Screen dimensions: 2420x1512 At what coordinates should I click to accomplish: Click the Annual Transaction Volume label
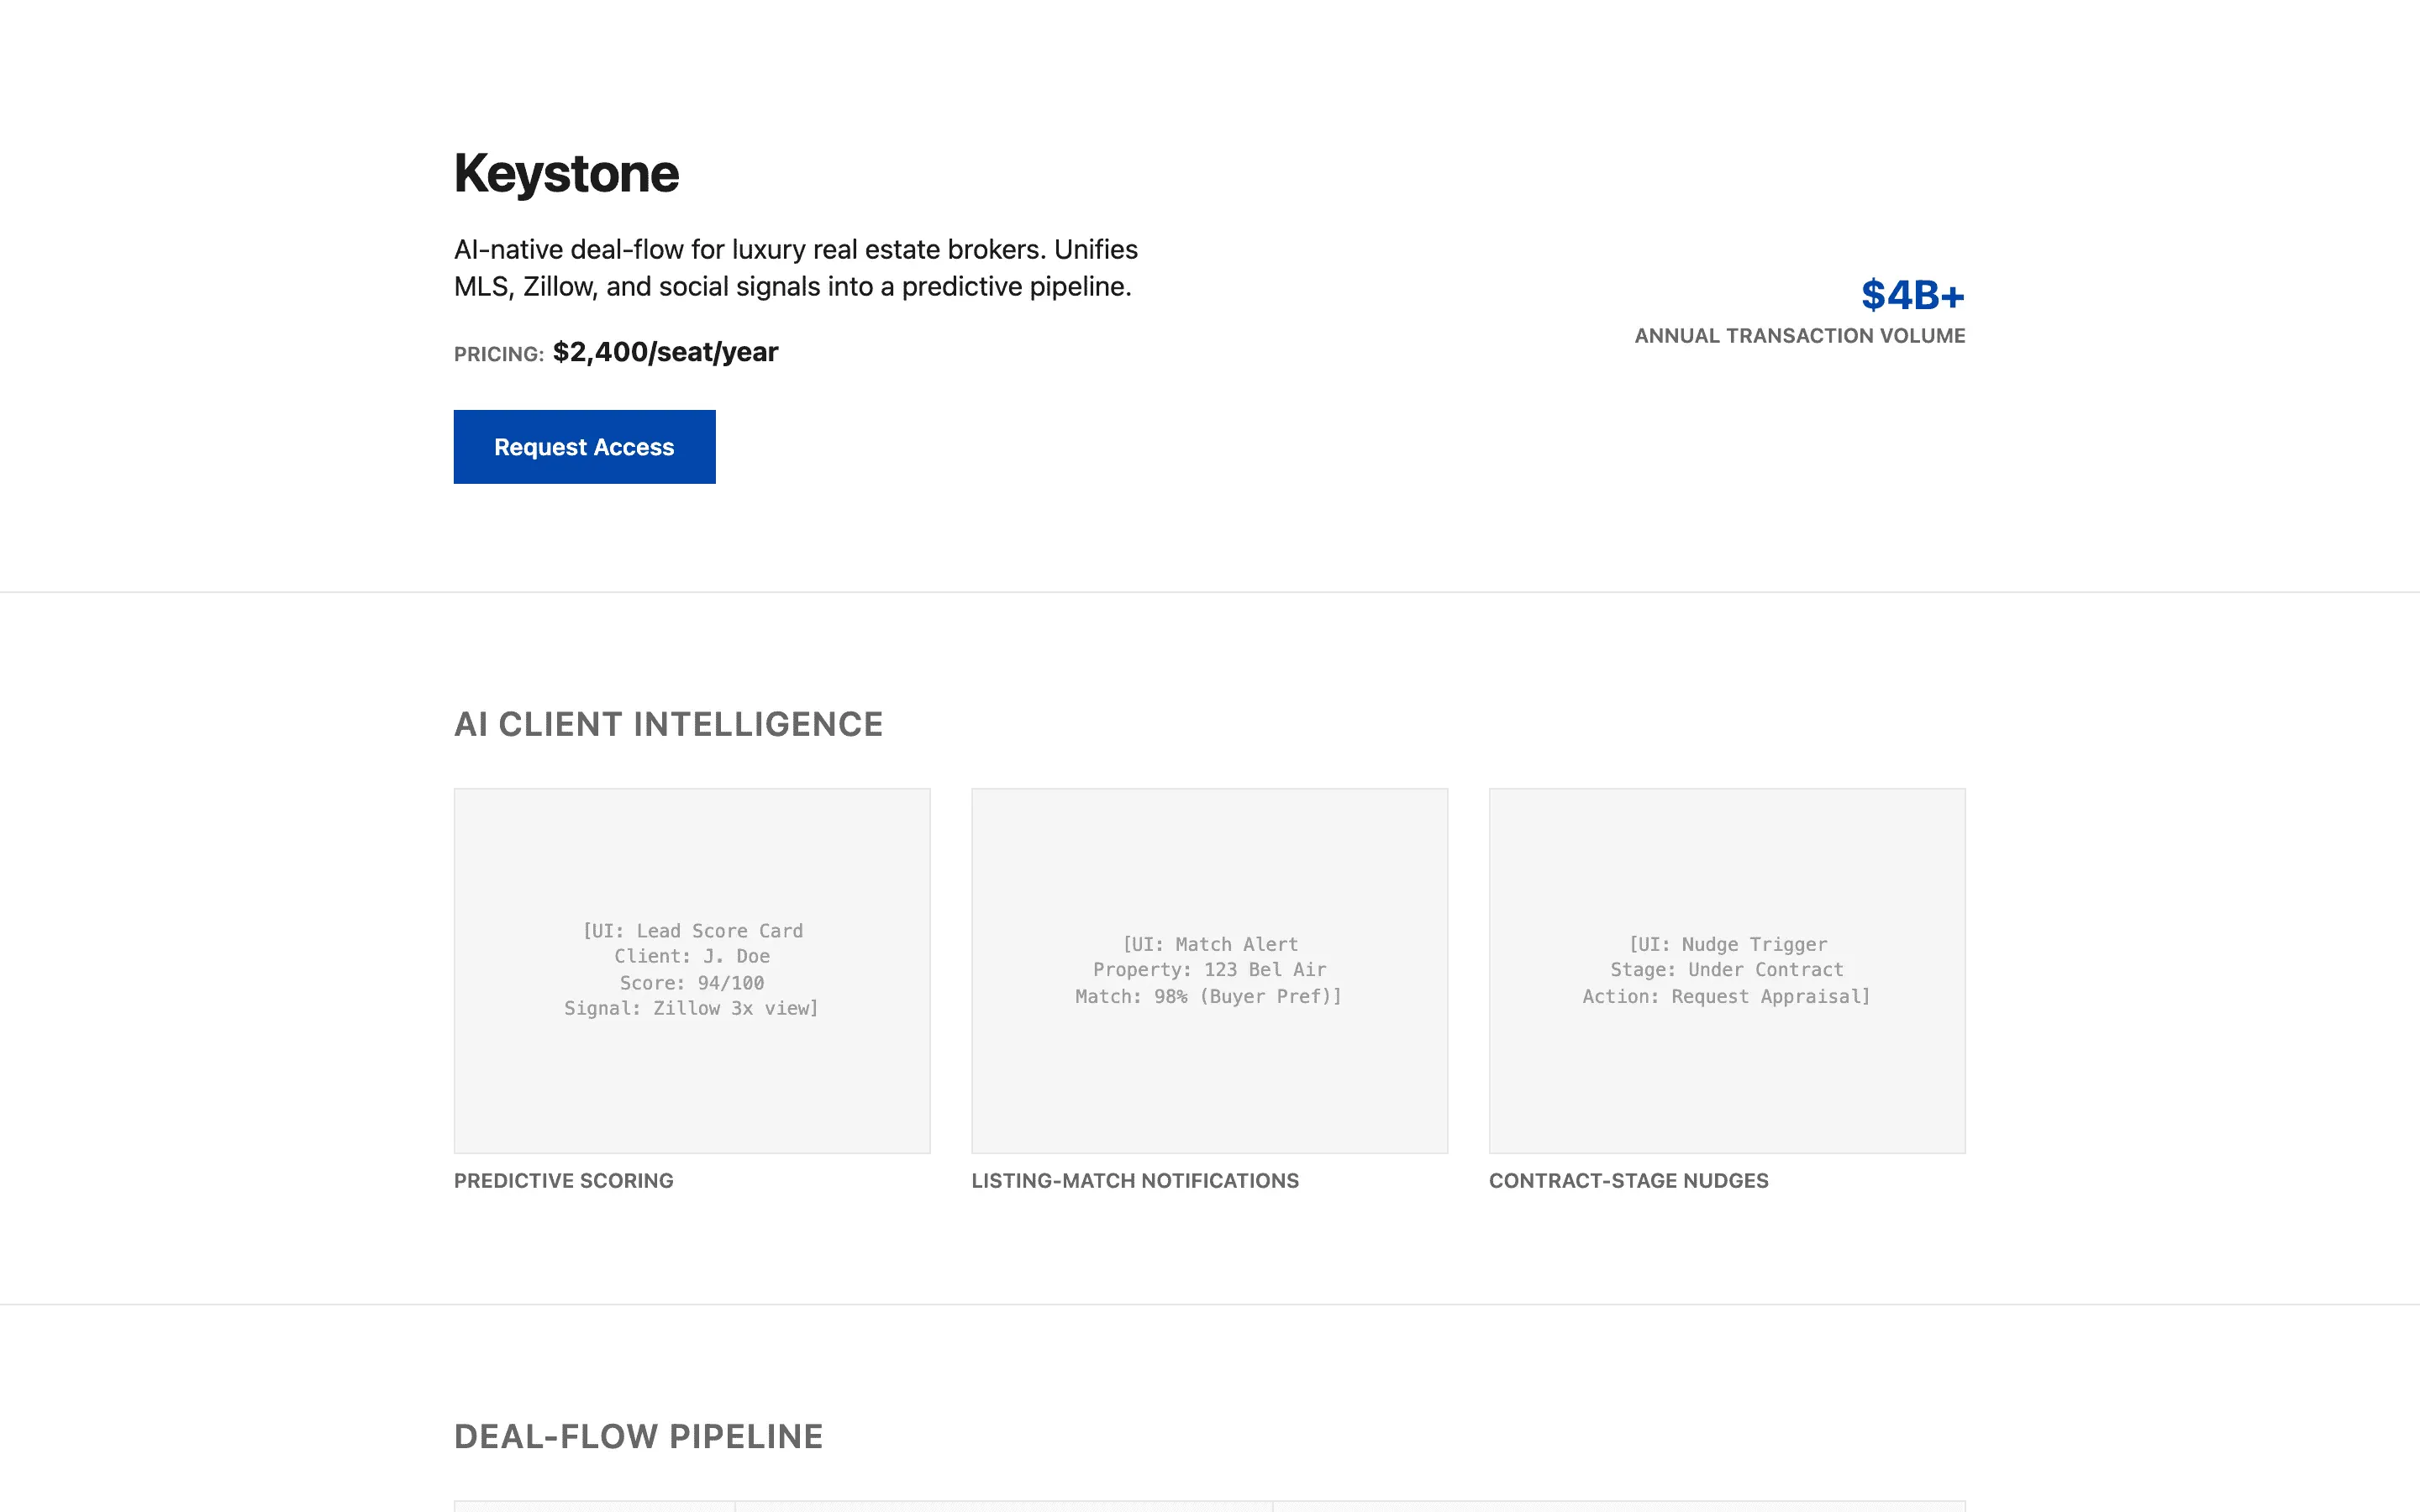pos(1799,336)
